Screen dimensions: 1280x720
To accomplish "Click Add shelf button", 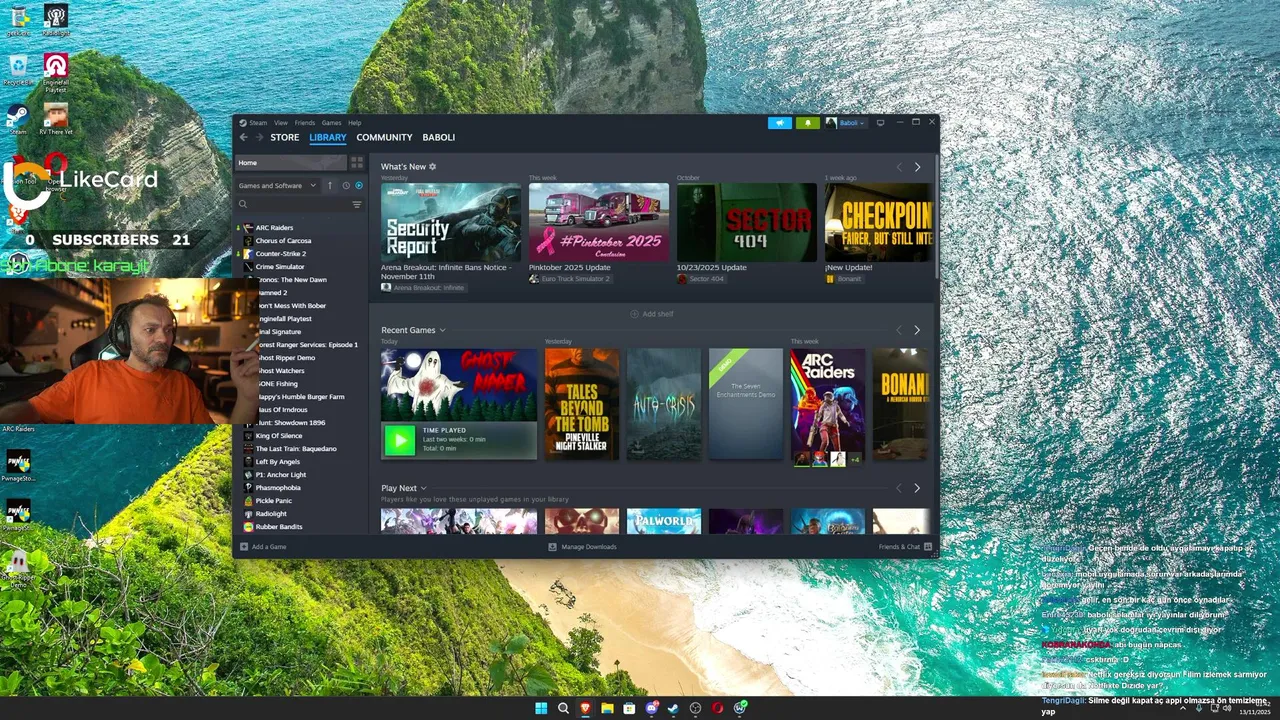I will 652,314.
